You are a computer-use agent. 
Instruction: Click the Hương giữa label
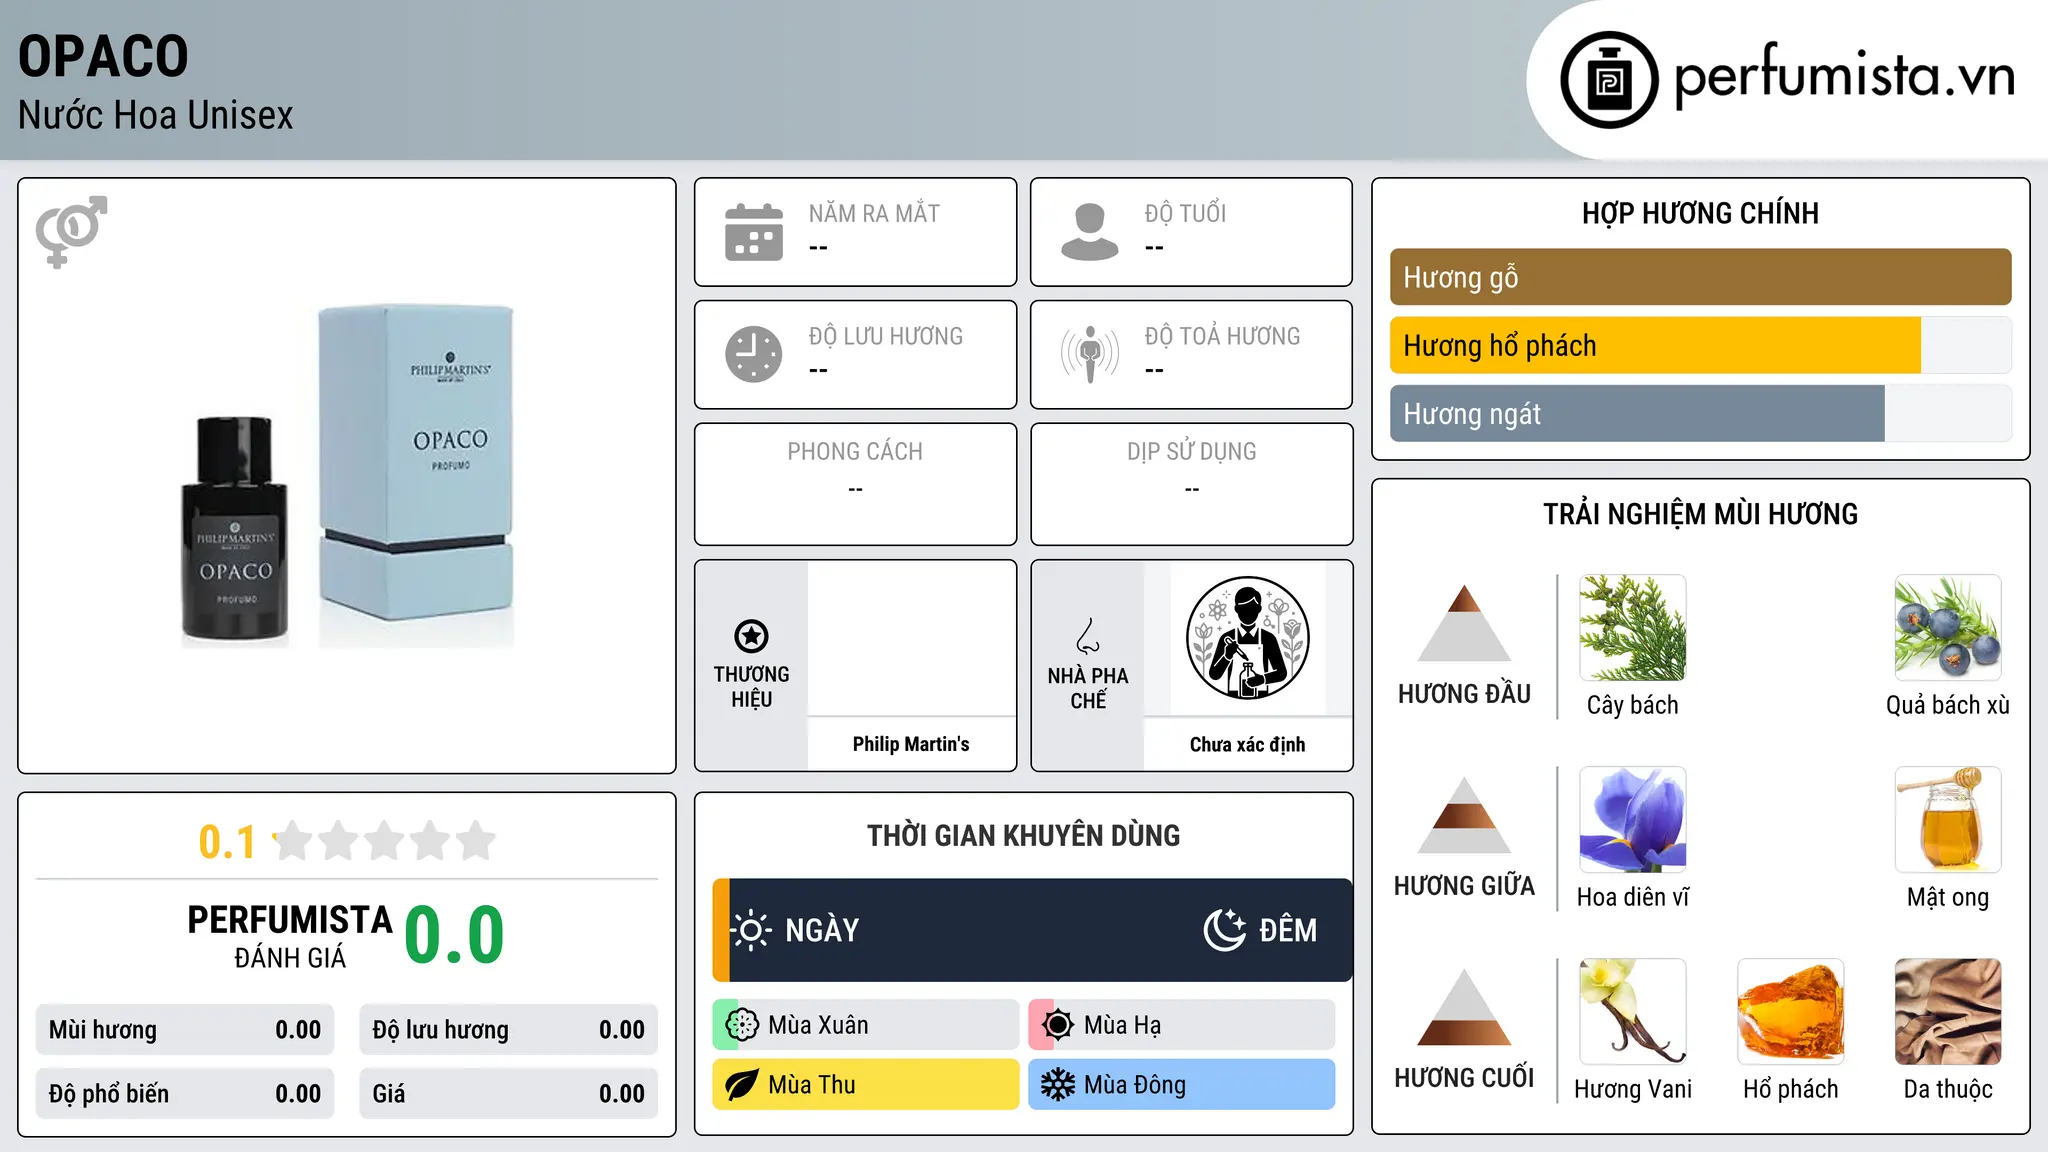pyautogui.click(x=1464, y=886)
